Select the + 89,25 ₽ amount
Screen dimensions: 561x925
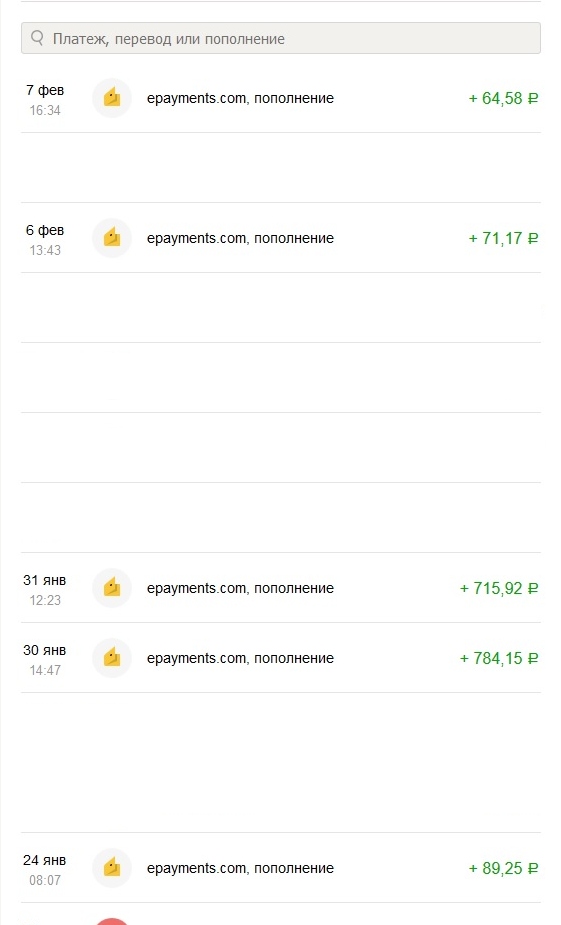[503, 868]
